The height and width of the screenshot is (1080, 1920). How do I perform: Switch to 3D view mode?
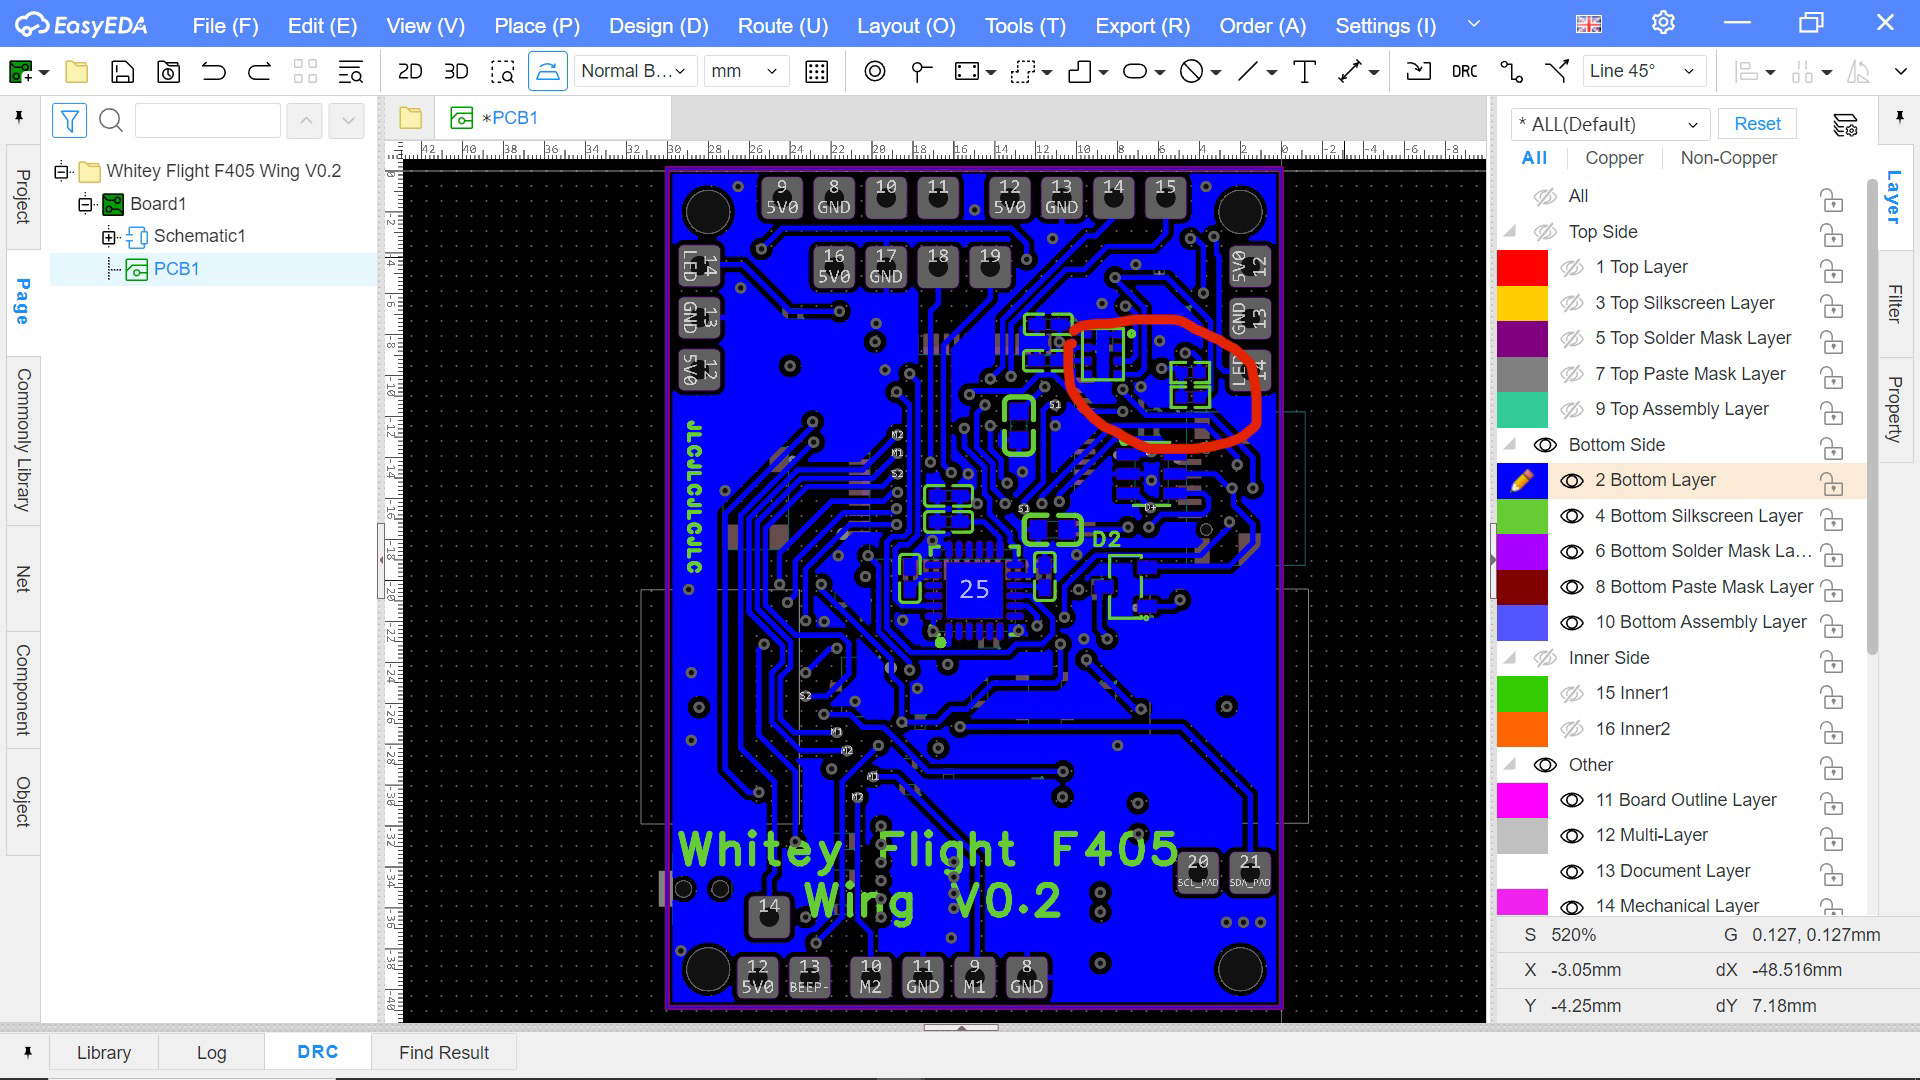[456, 72]
